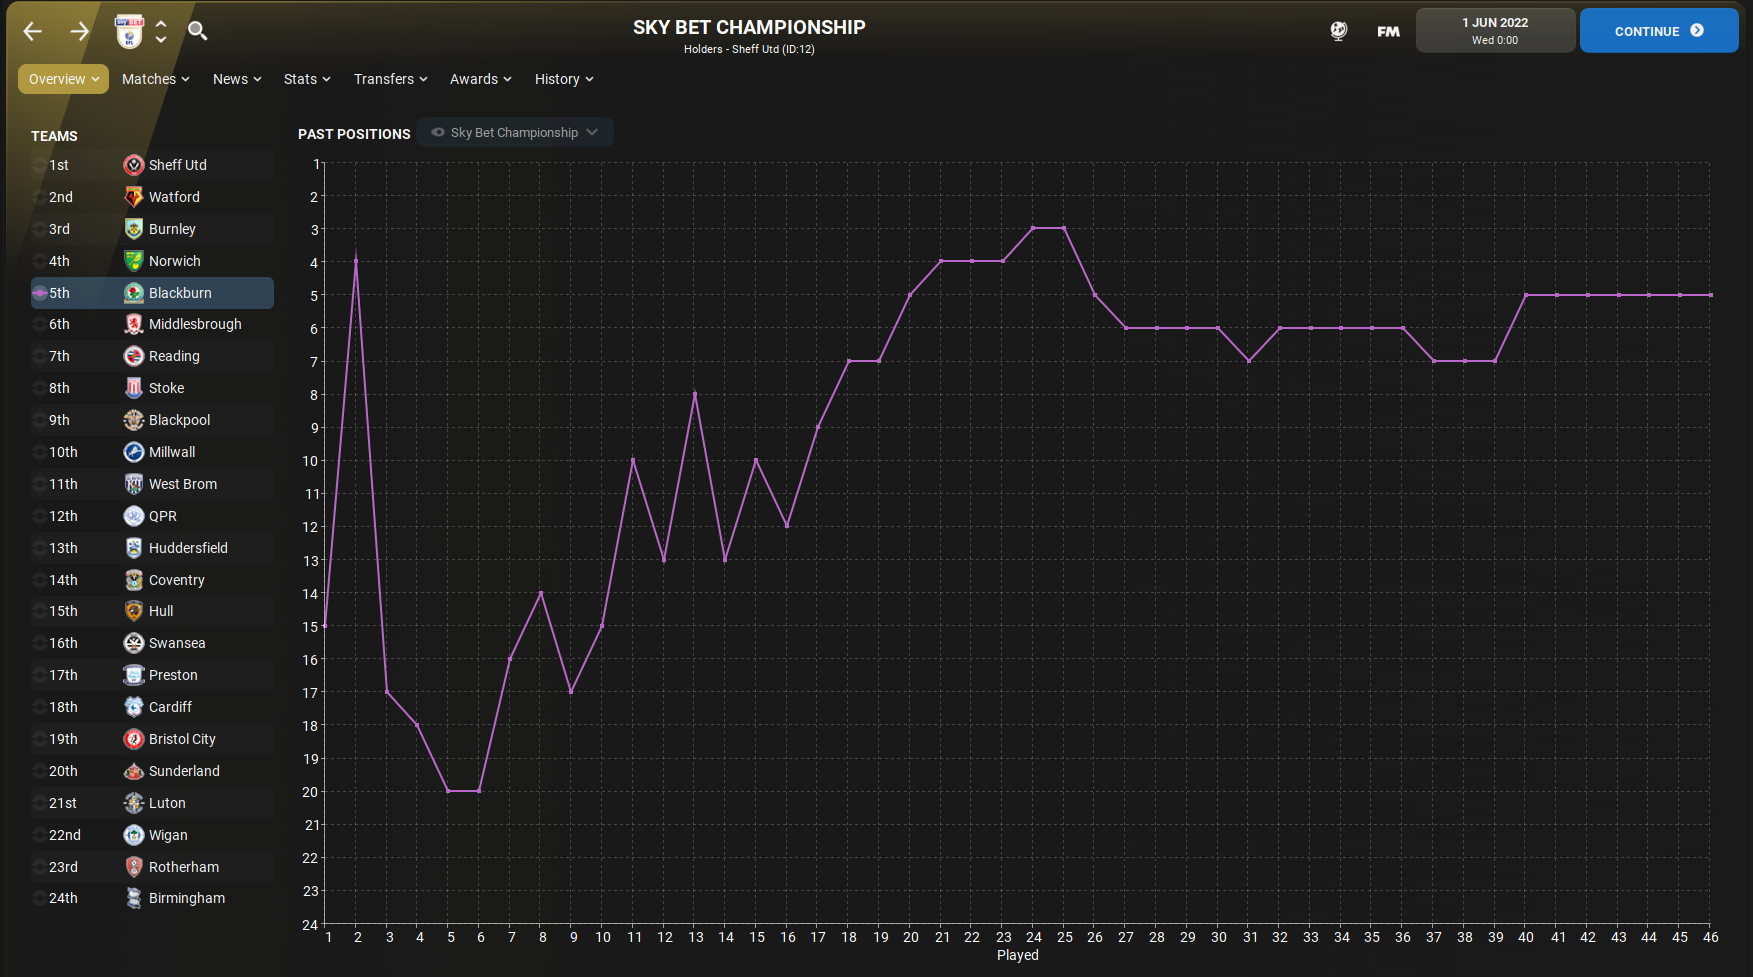
Task: Click the Reading club badge
Action: pyautogui.click(x=134, y=356)
